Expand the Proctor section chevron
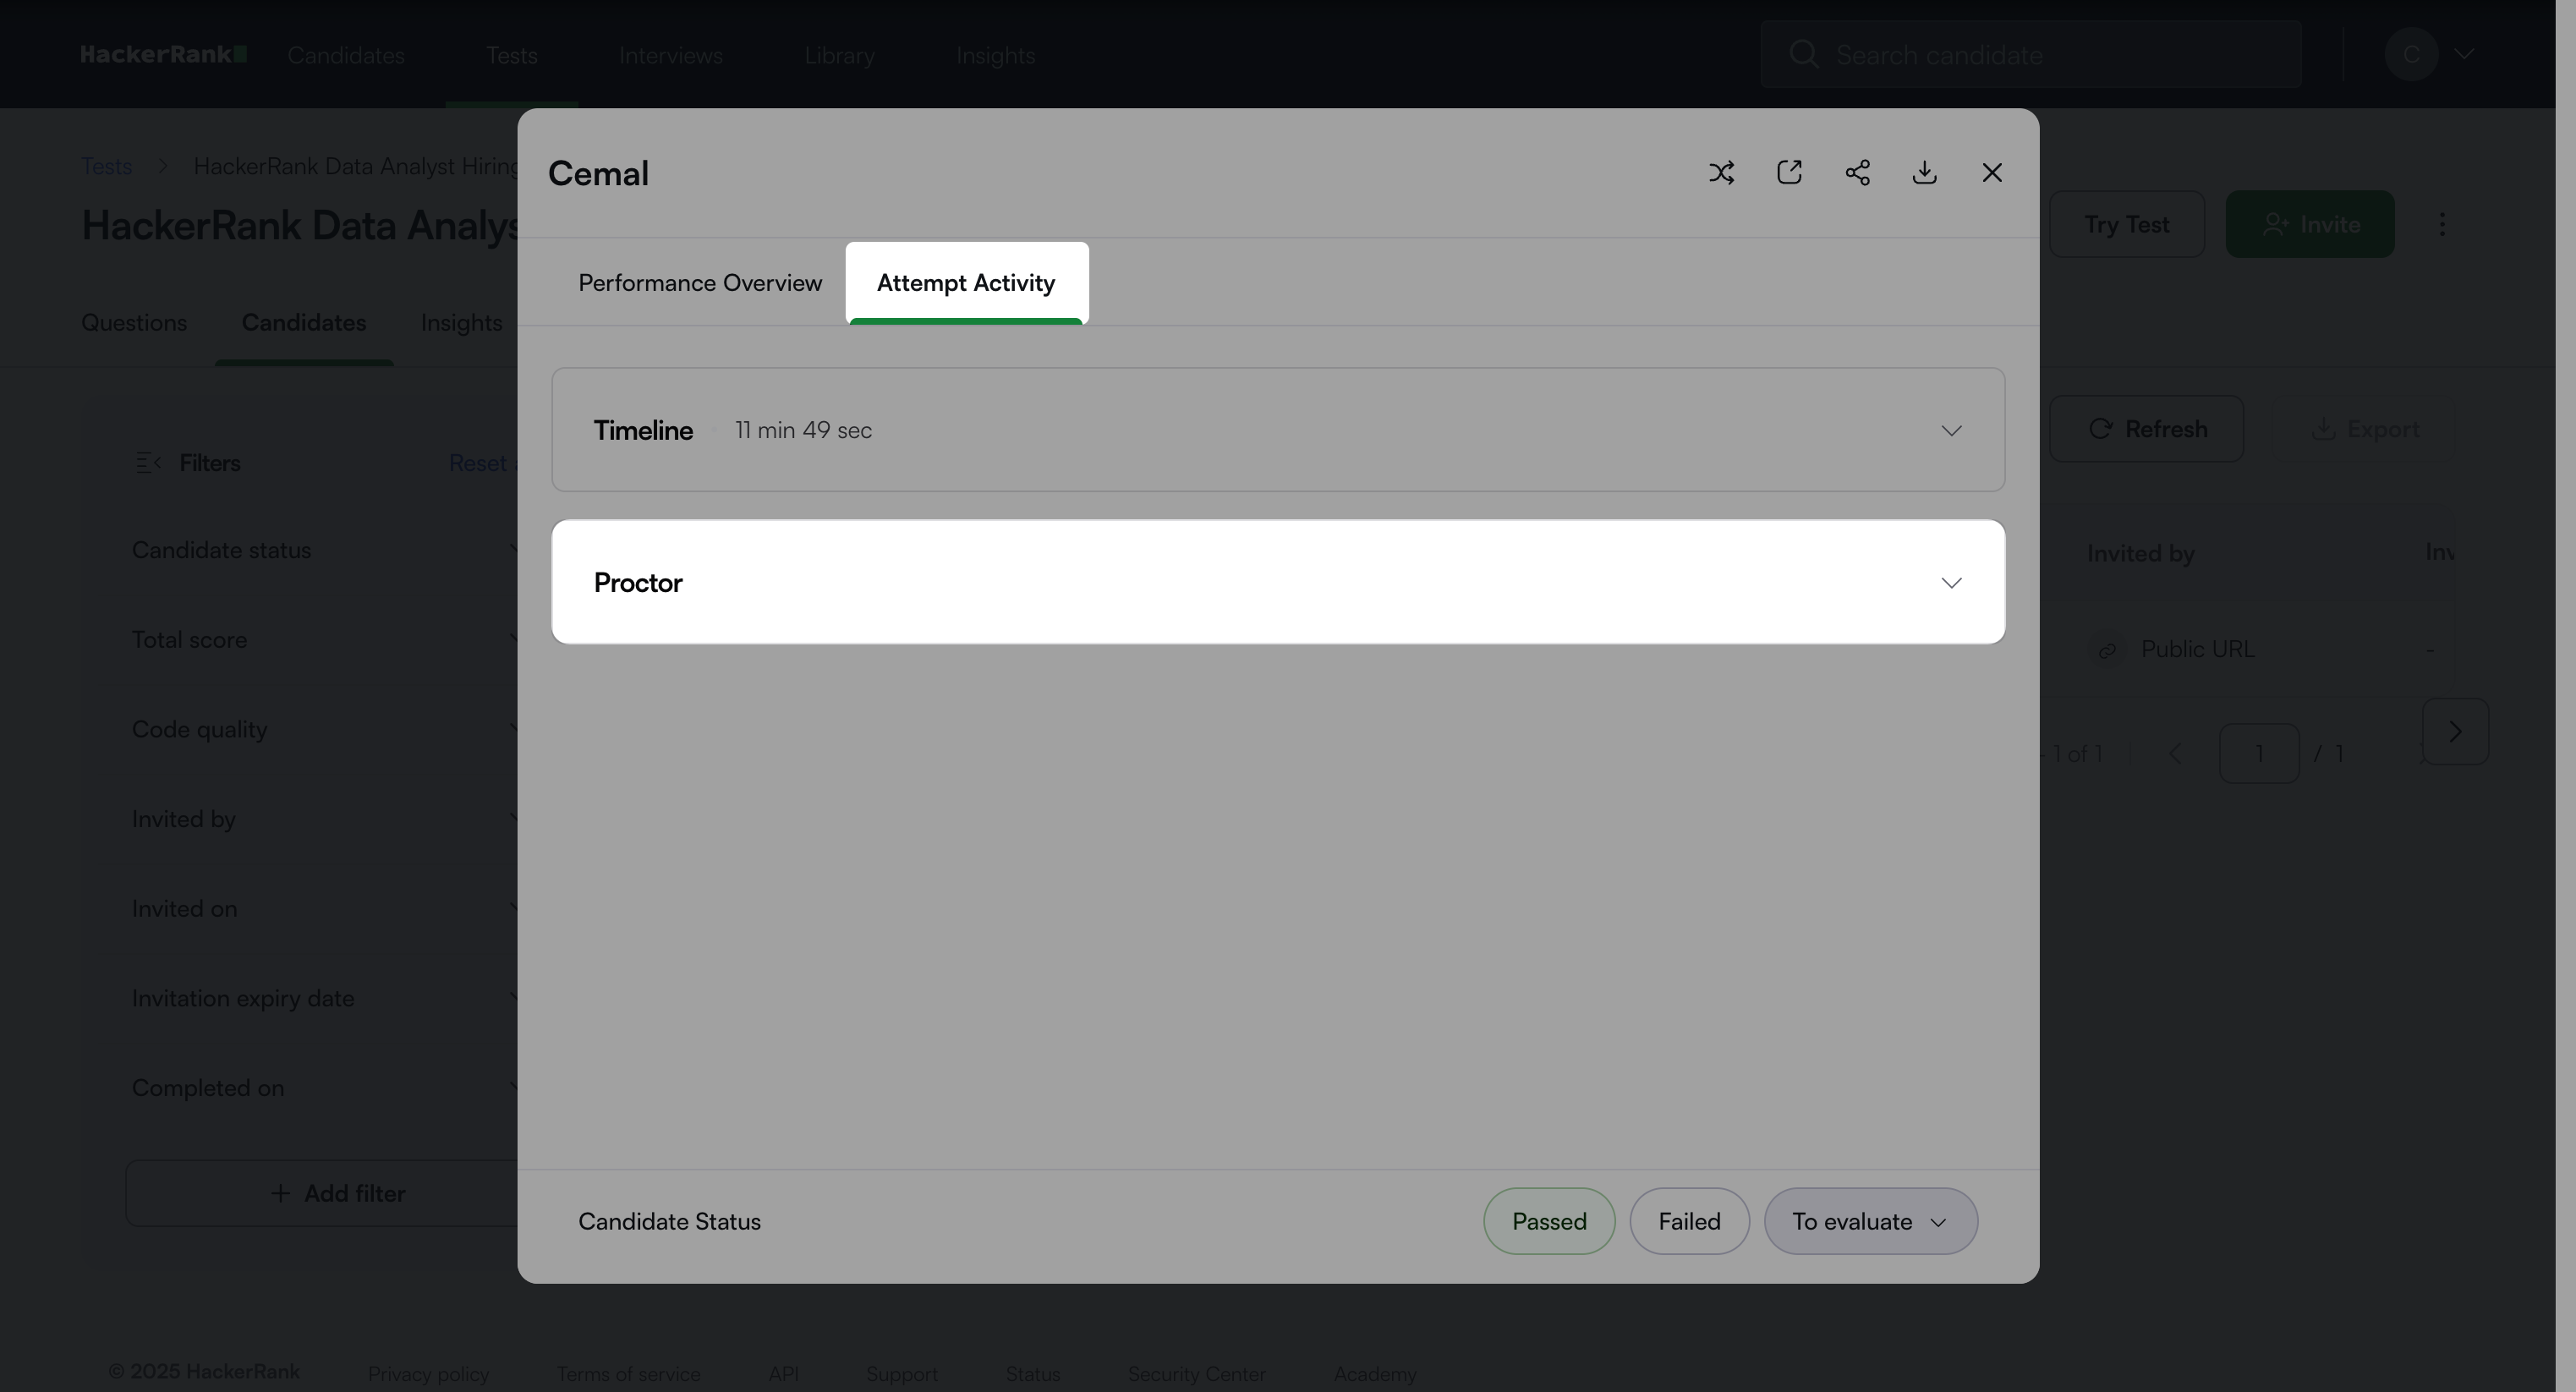This screenshot has height=1392, width=2576. coord(1951,583)
